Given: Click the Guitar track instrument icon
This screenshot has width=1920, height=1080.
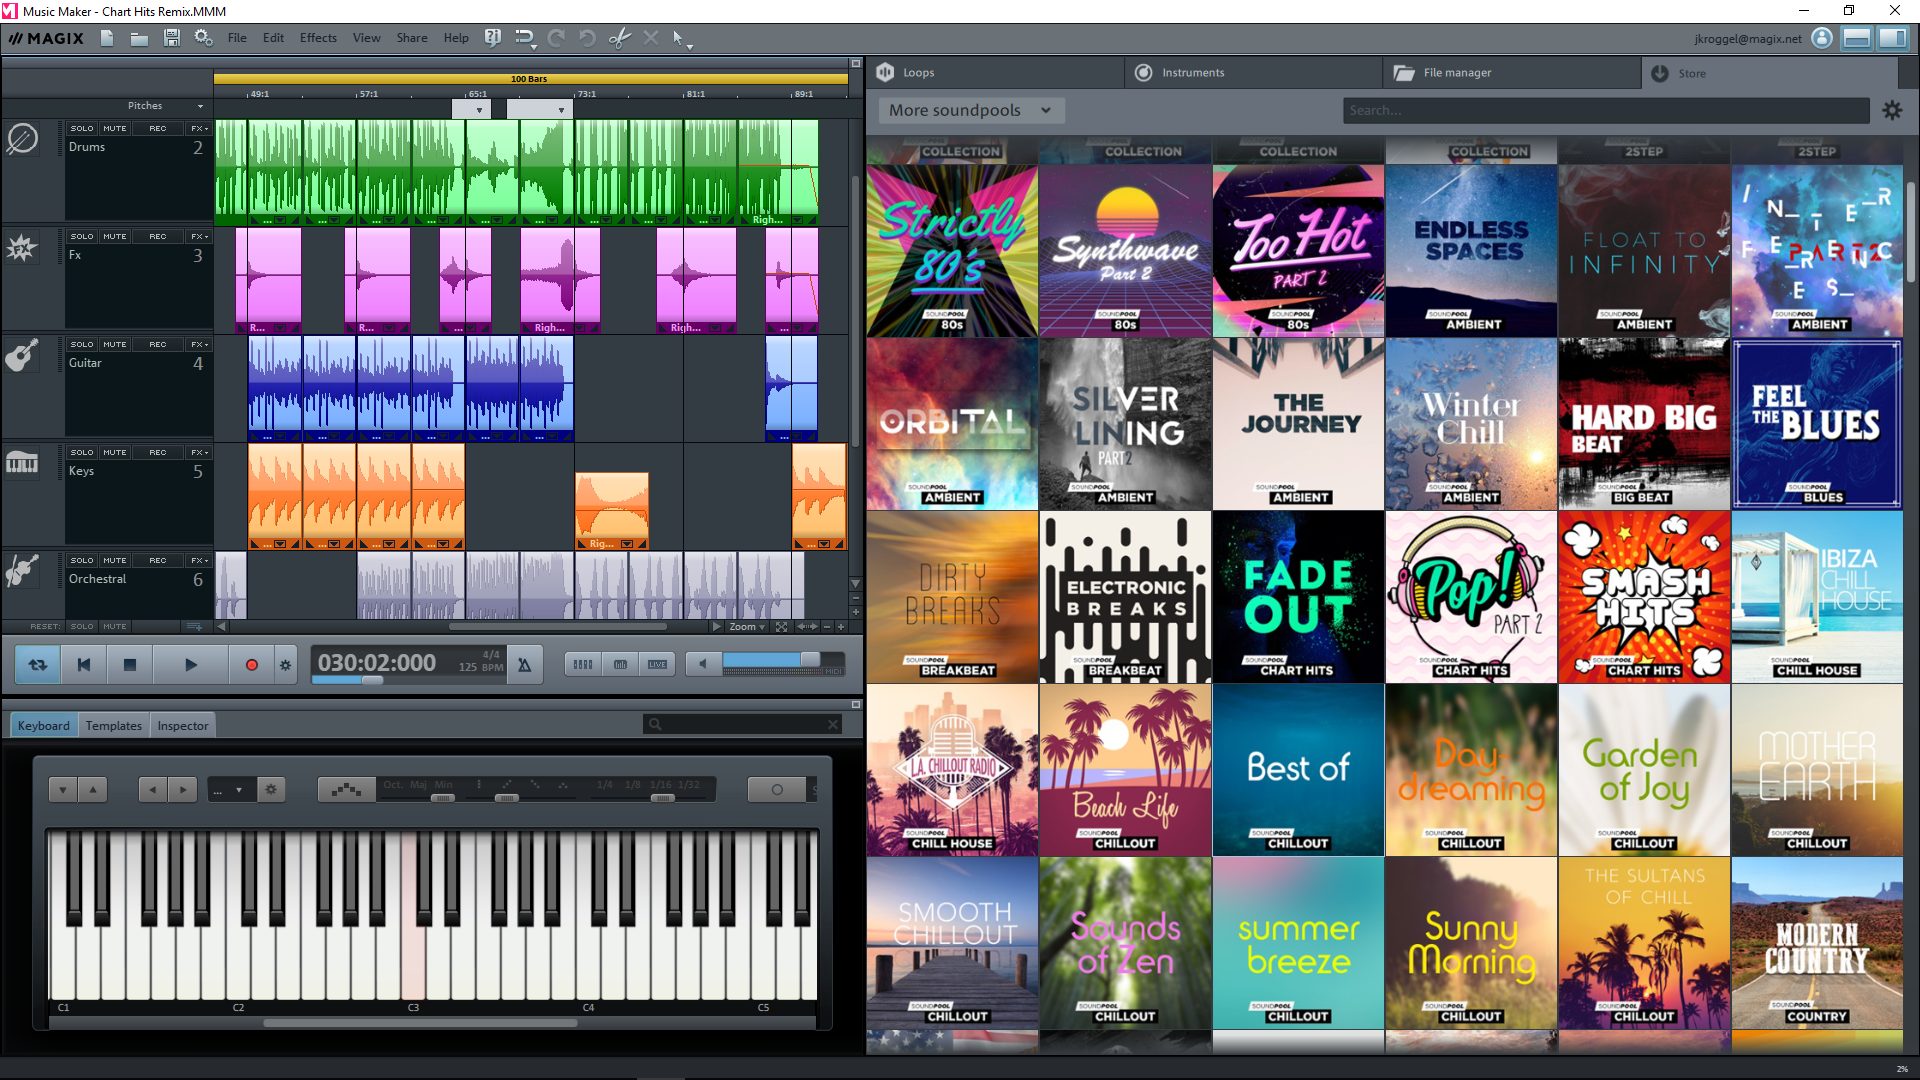Looking at the screenshot, I should (x=22, y=355).
